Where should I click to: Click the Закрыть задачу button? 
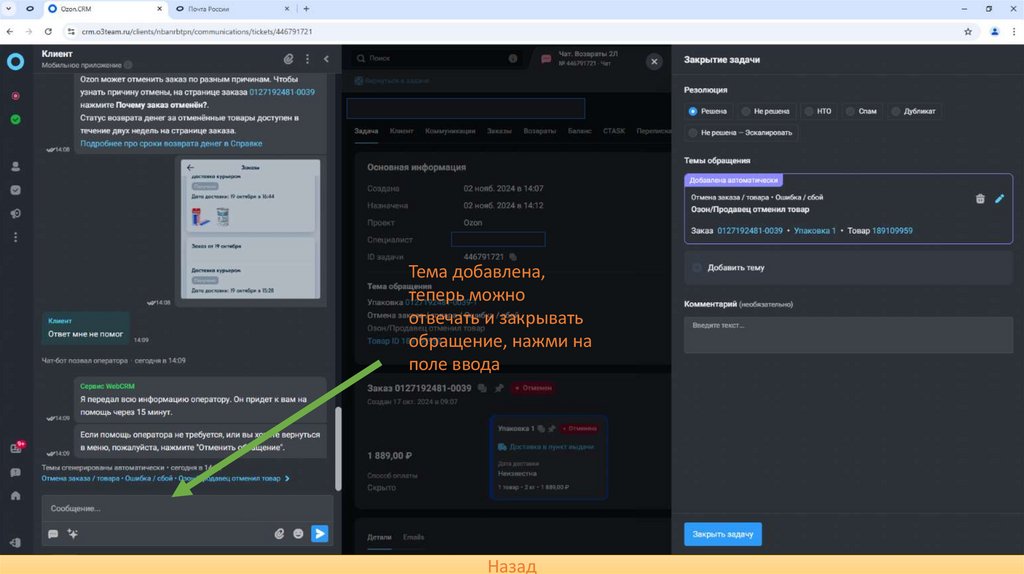(722, 534)
